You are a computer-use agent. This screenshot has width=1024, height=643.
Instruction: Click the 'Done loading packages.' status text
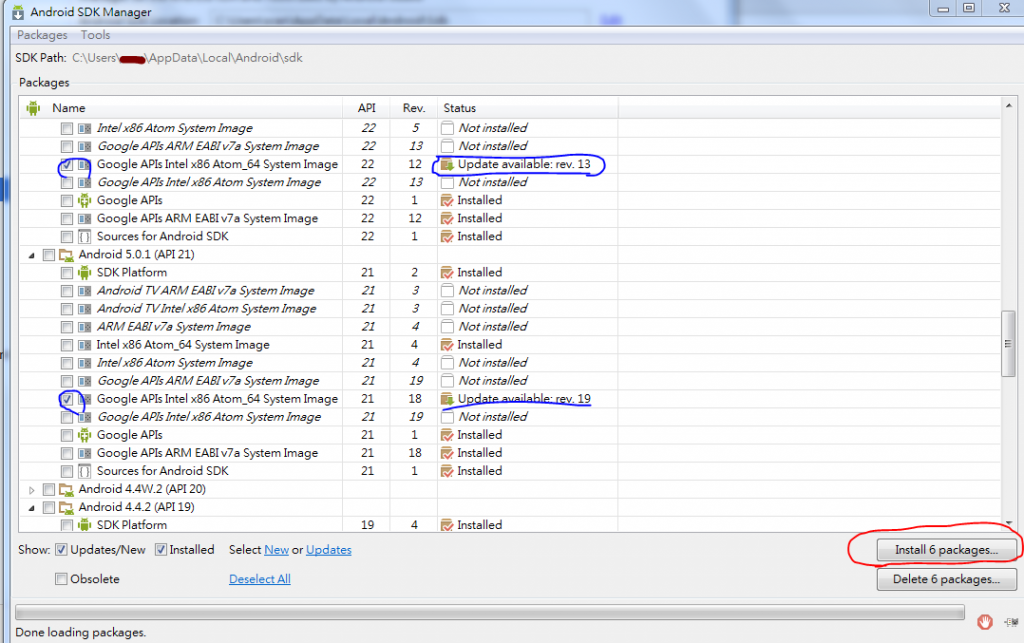[80, 633]
